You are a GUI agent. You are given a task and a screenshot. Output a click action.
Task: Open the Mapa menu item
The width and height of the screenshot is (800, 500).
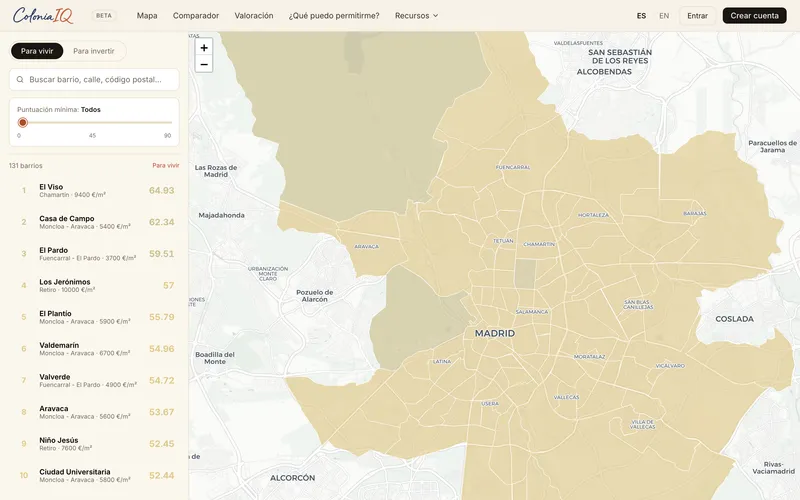[147, 16]
